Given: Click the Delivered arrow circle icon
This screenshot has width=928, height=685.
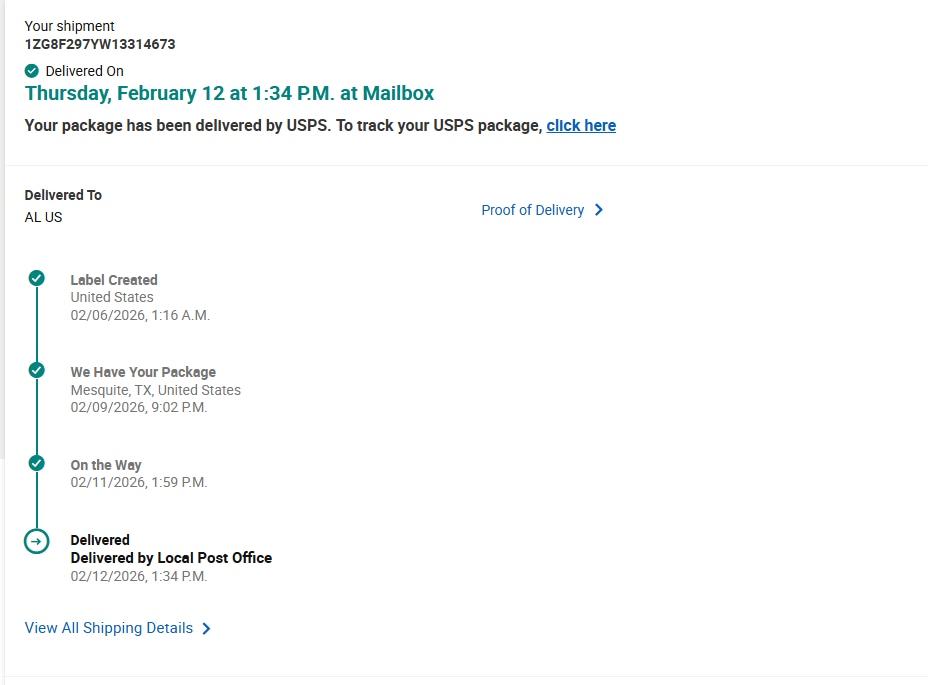Looking at the screenshot, I should [36, 541].
